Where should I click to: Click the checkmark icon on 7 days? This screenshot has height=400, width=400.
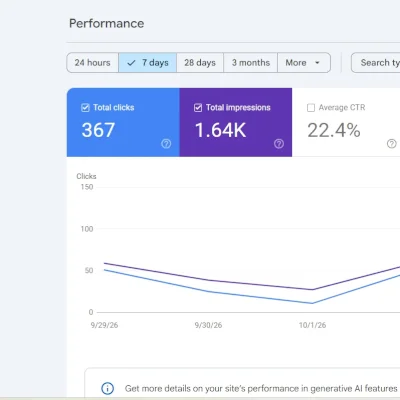click(x=131, y=63)
